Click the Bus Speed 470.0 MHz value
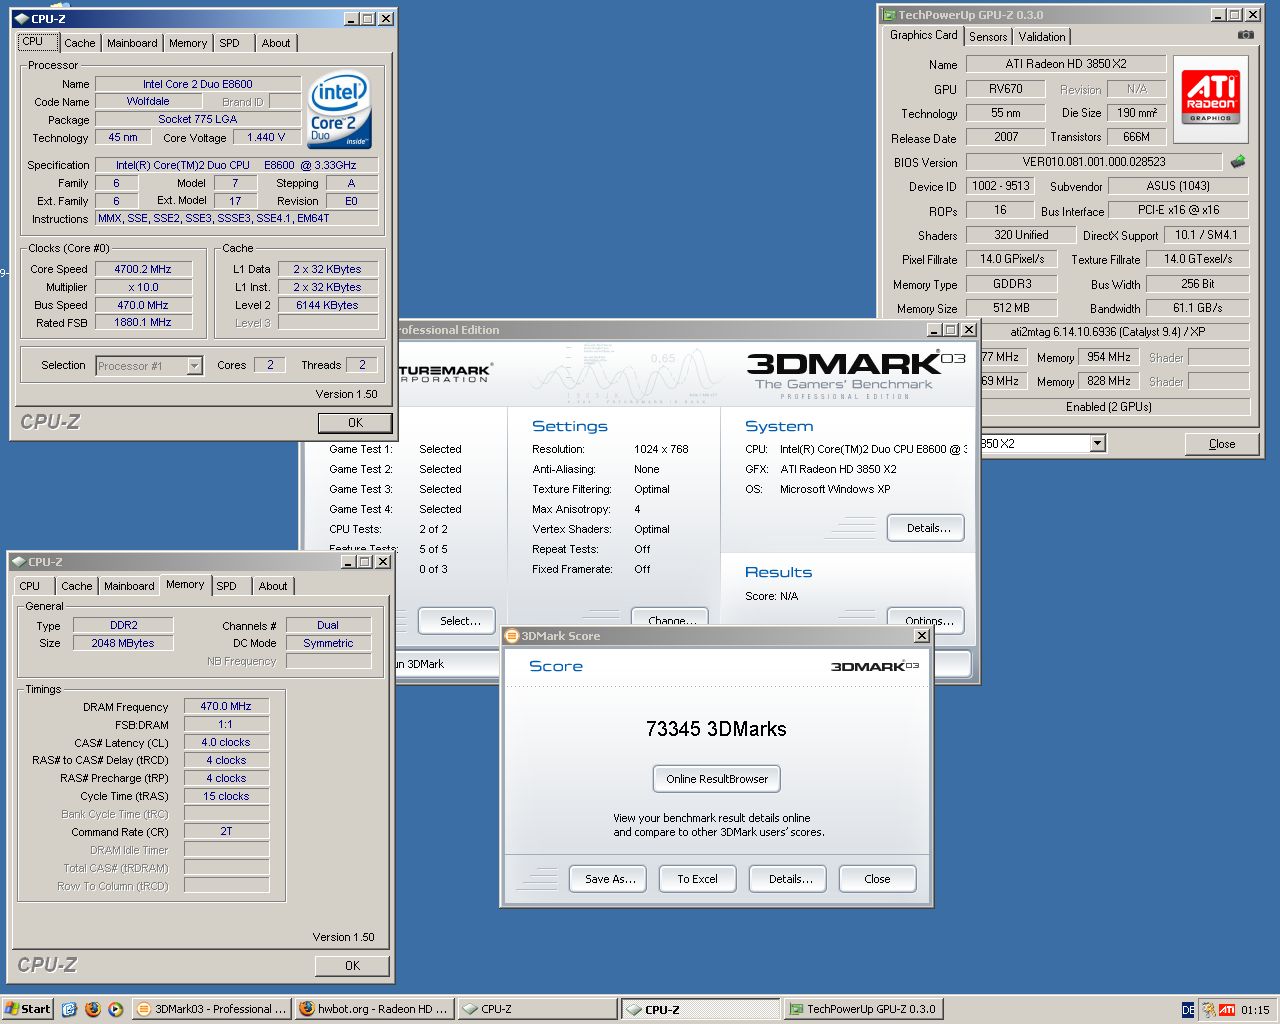 143,305
